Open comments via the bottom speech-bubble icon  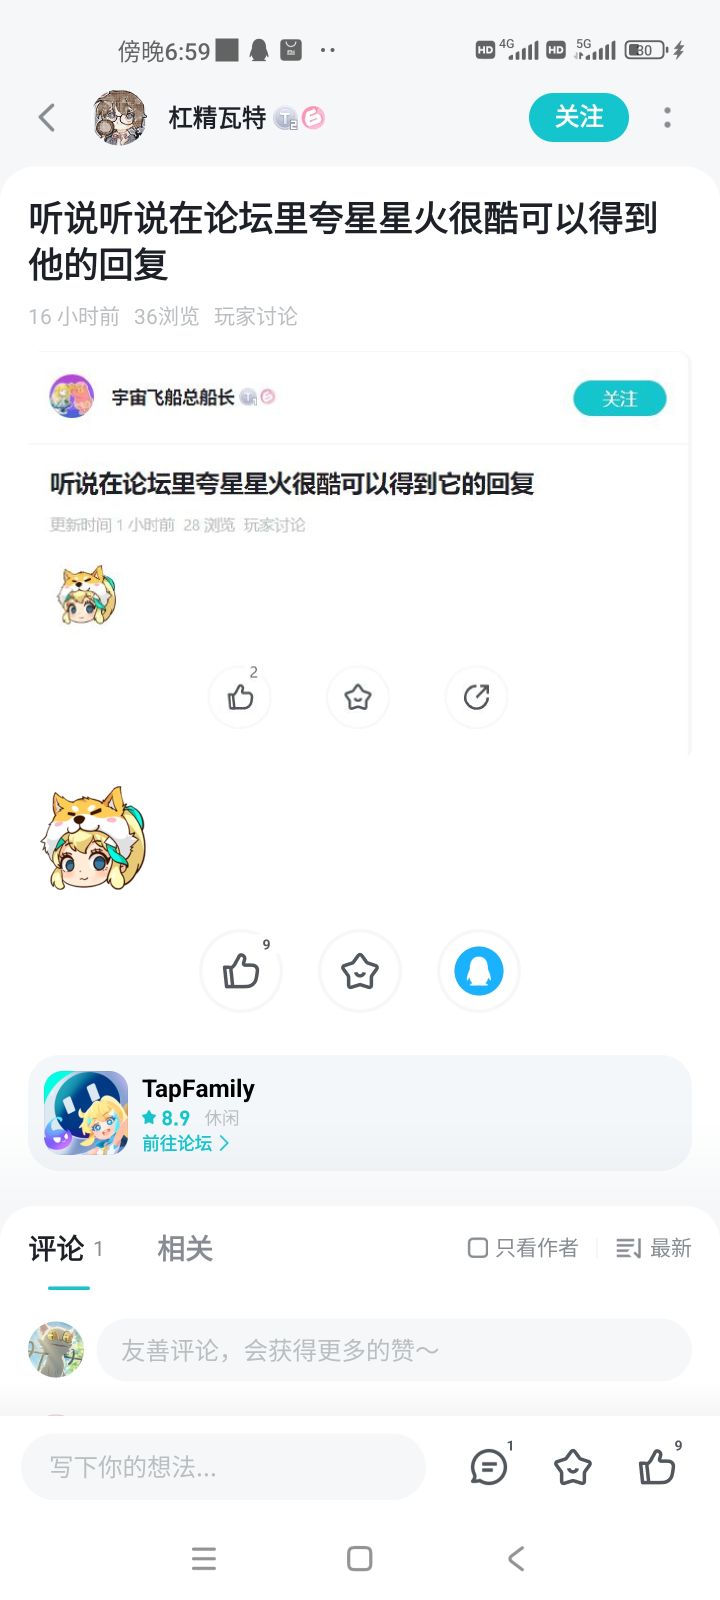click(489, 1467)
